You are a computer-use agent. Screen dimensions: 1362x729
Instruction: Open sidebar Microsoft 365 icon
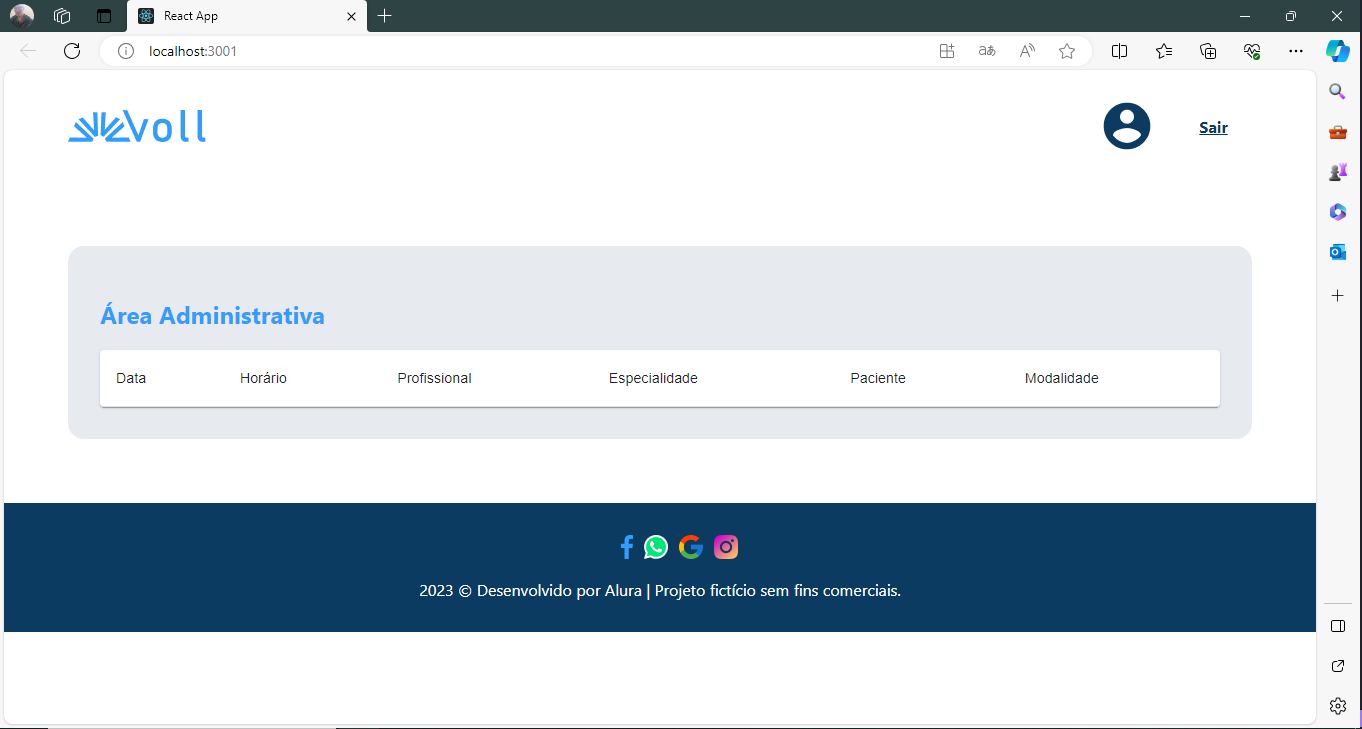(x=1338, y=212)
